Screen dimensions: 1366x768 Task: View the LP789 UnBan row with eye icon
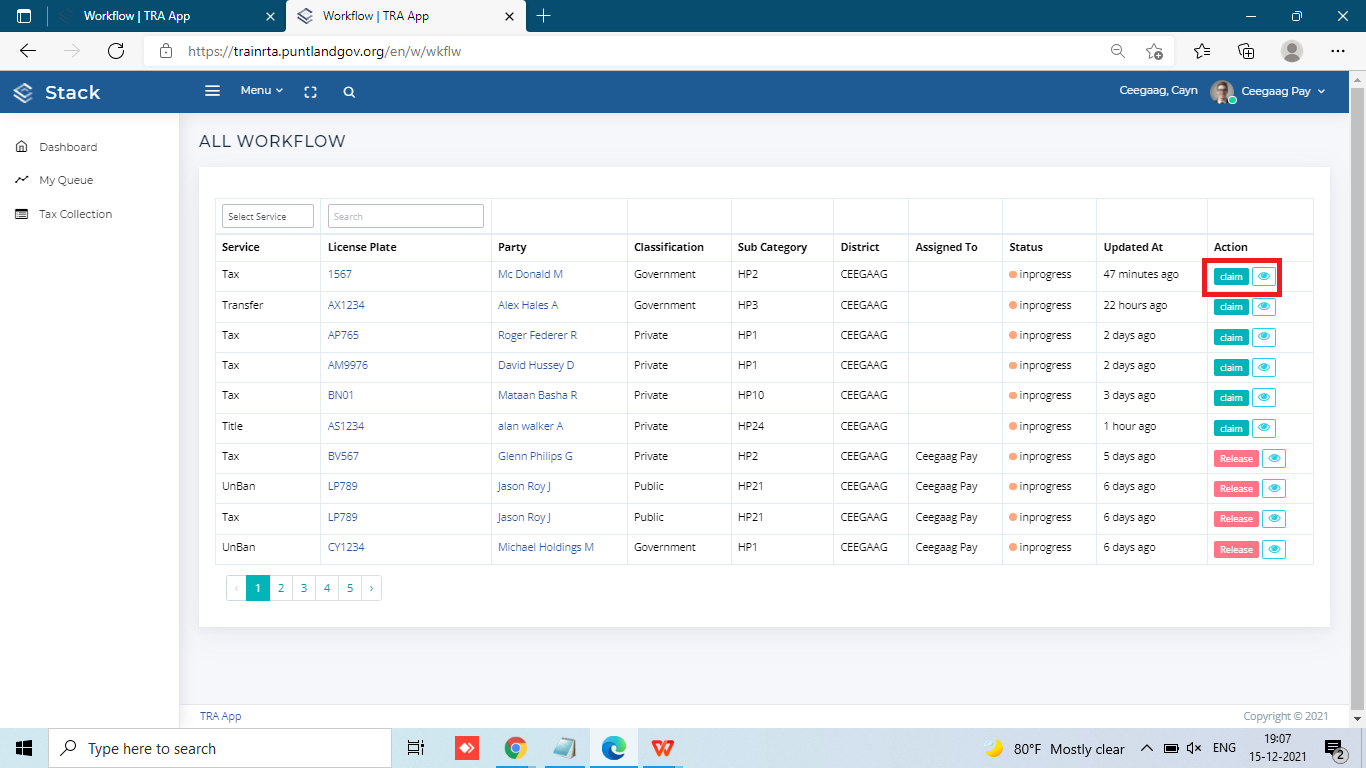(x=1274, y=488)
